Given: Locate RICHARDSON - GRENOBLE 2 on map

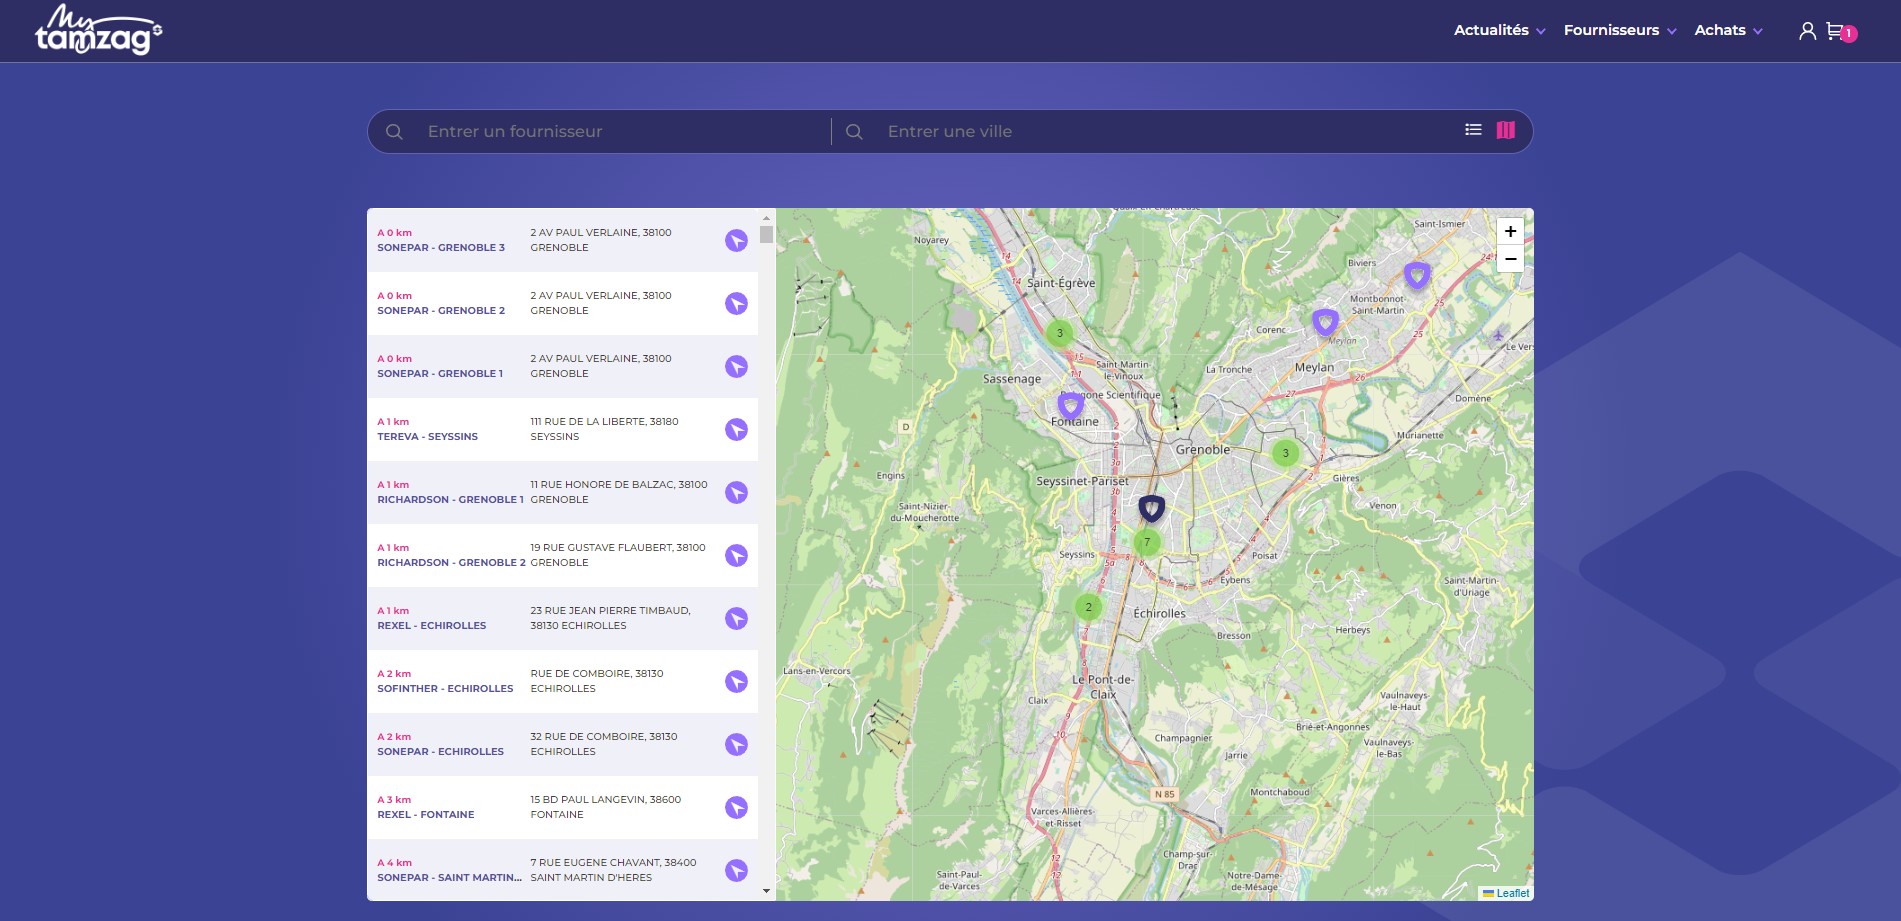Looking at the screenshot, I should point(736,555).
